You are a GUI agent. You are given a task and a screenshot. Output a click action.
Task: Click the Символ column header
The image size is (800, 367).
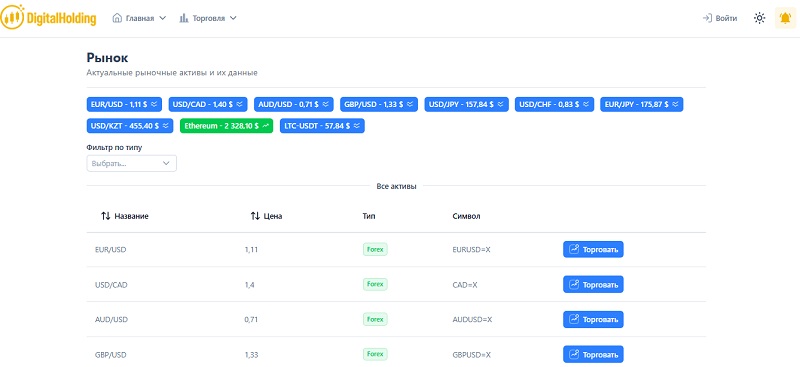[x=466, y=216]
